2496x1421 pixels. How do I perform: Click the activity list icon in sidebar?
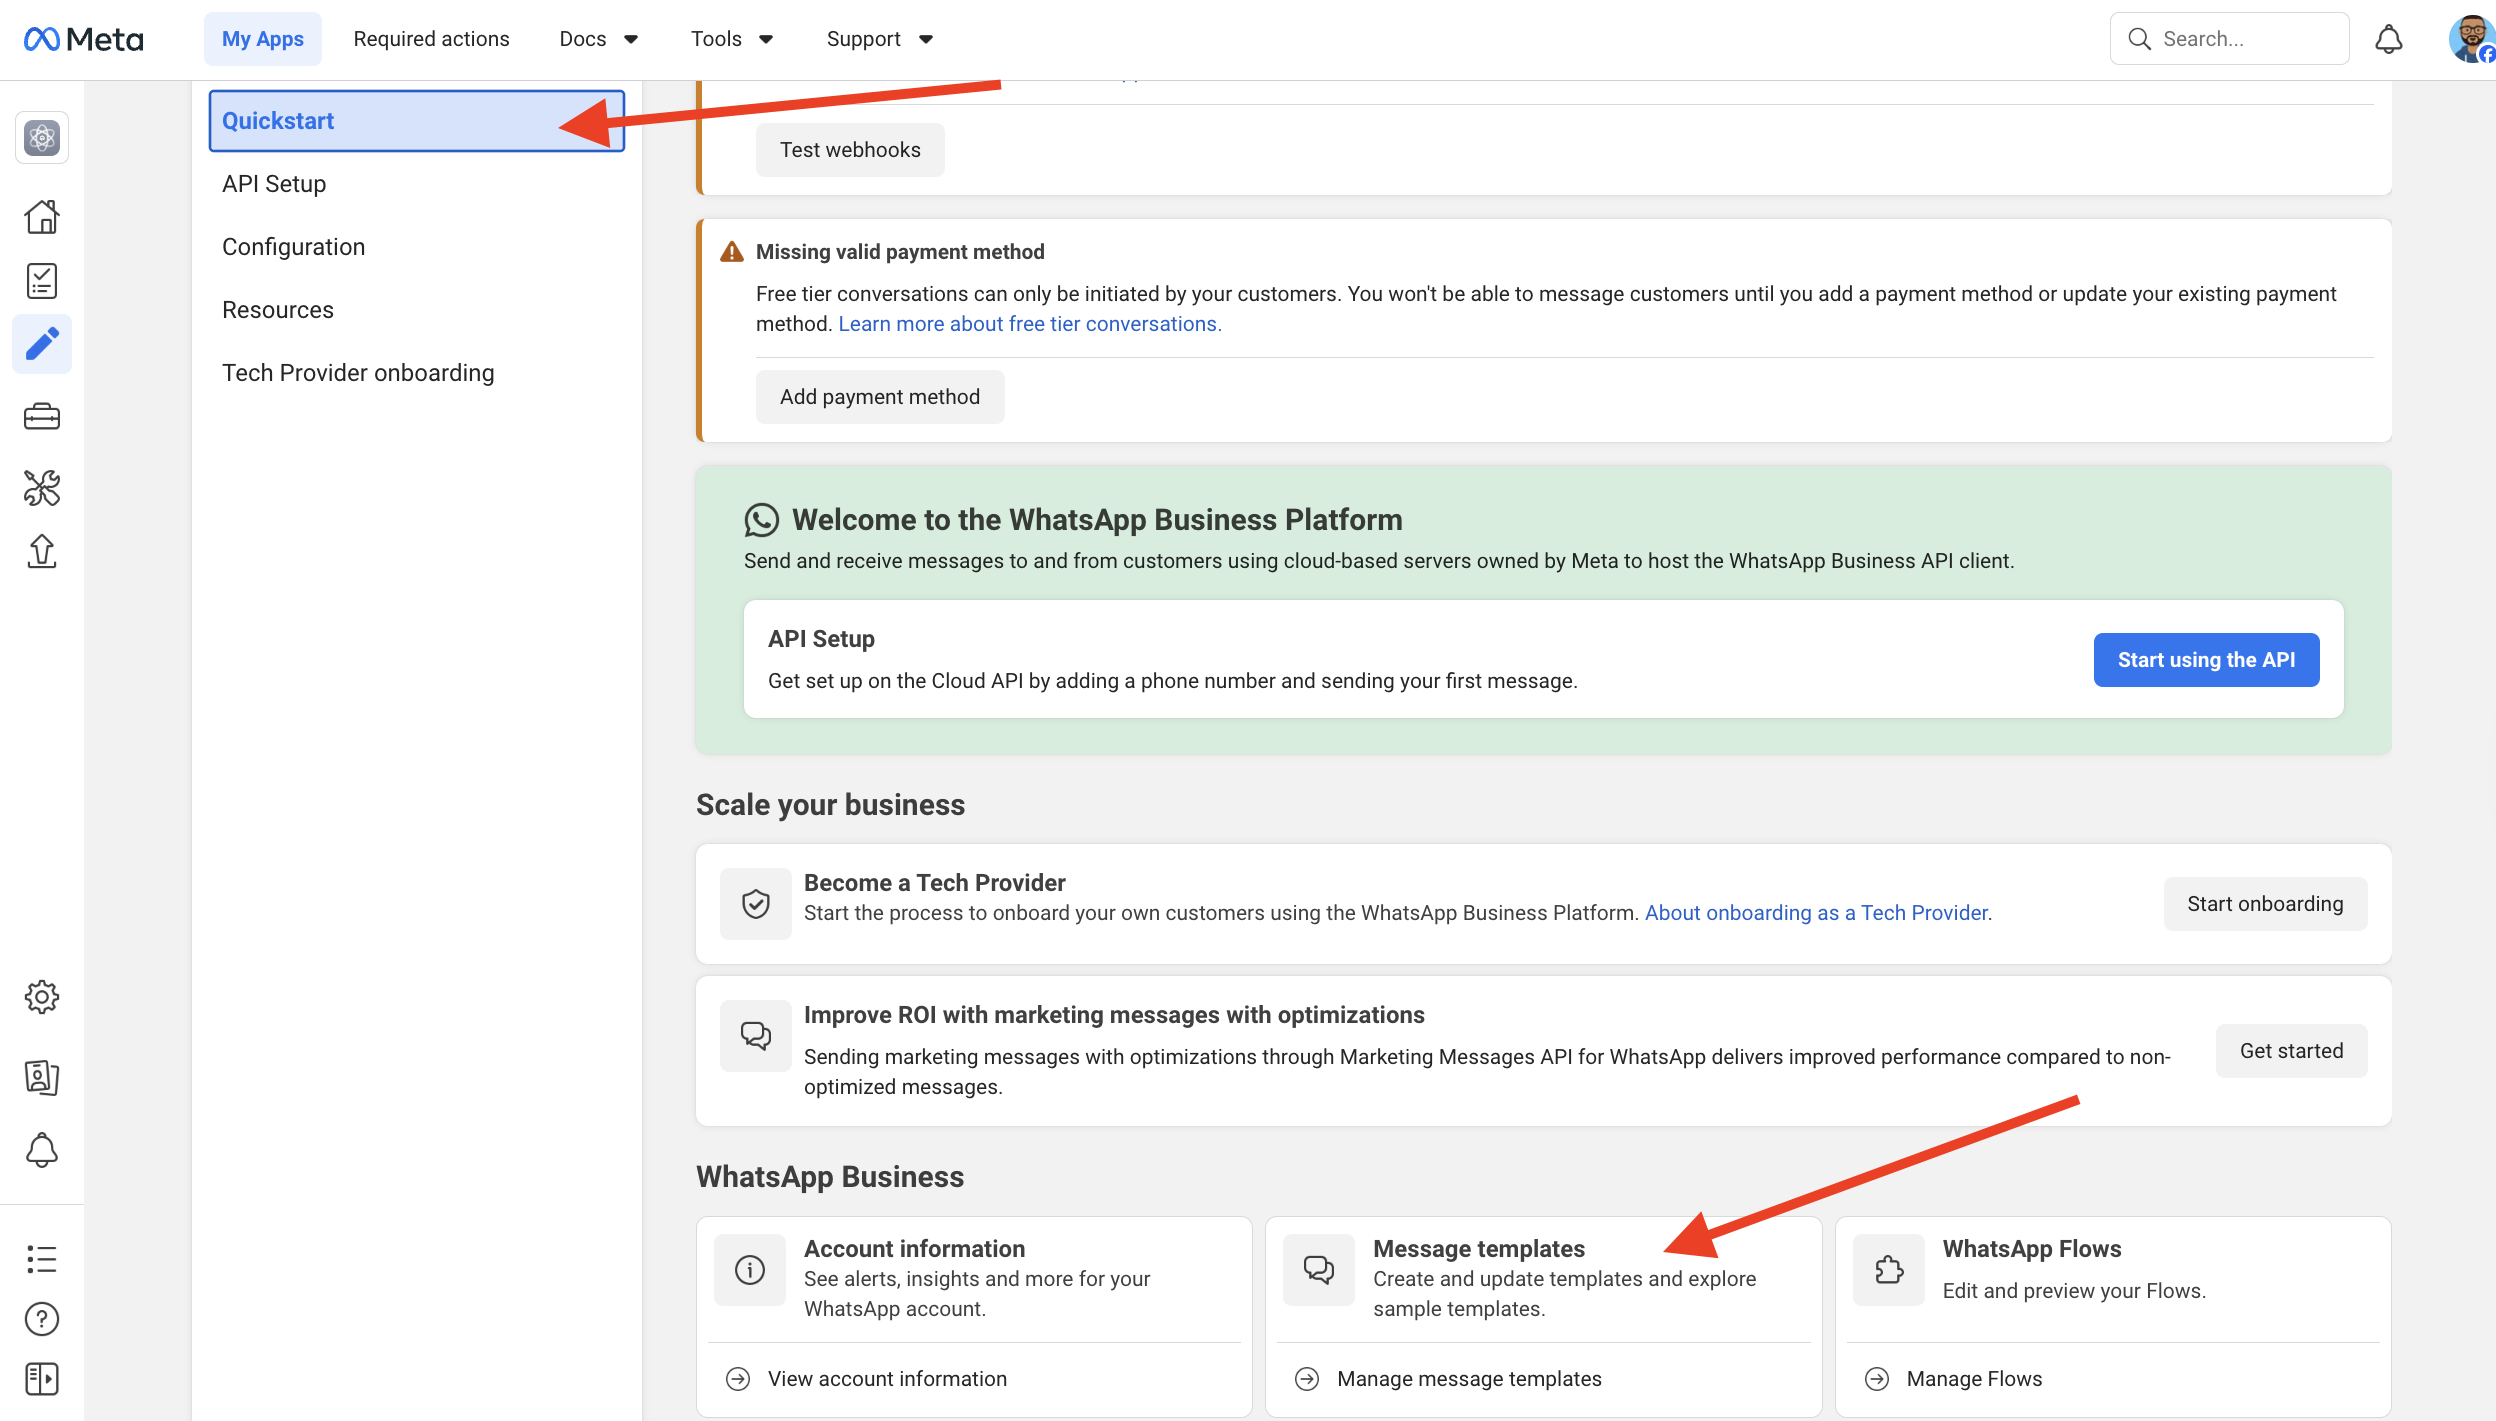42,1259
